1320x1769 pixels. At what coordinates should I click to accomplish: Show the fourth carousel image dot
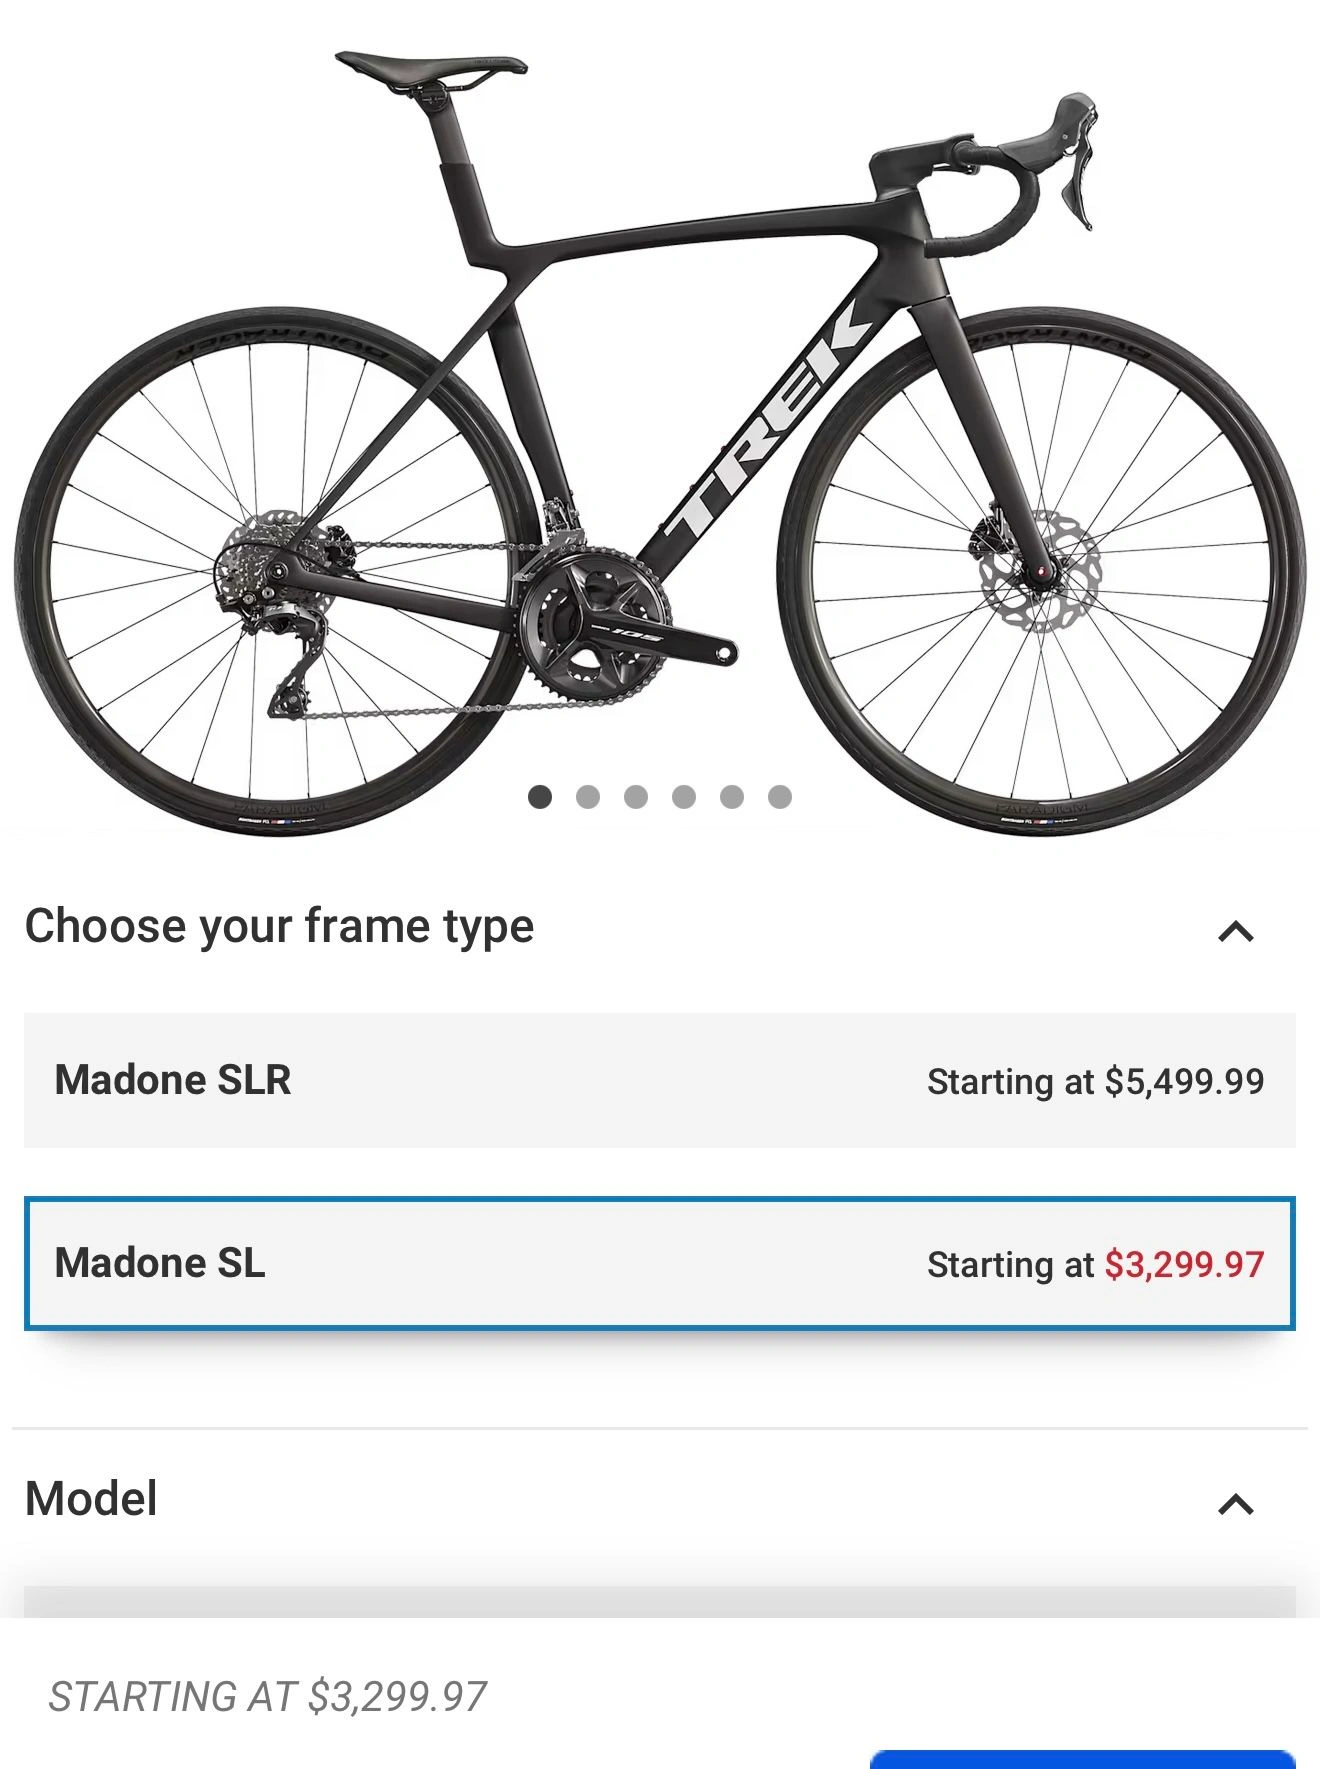[x=684, y=797]
